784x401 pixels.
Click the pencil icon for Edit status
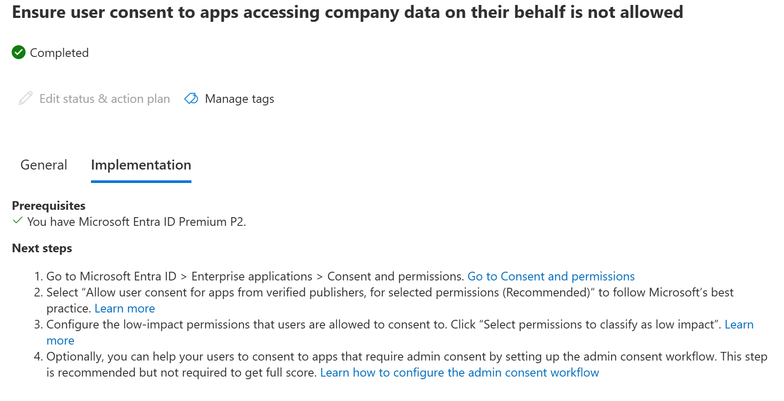tap(26, 99)
